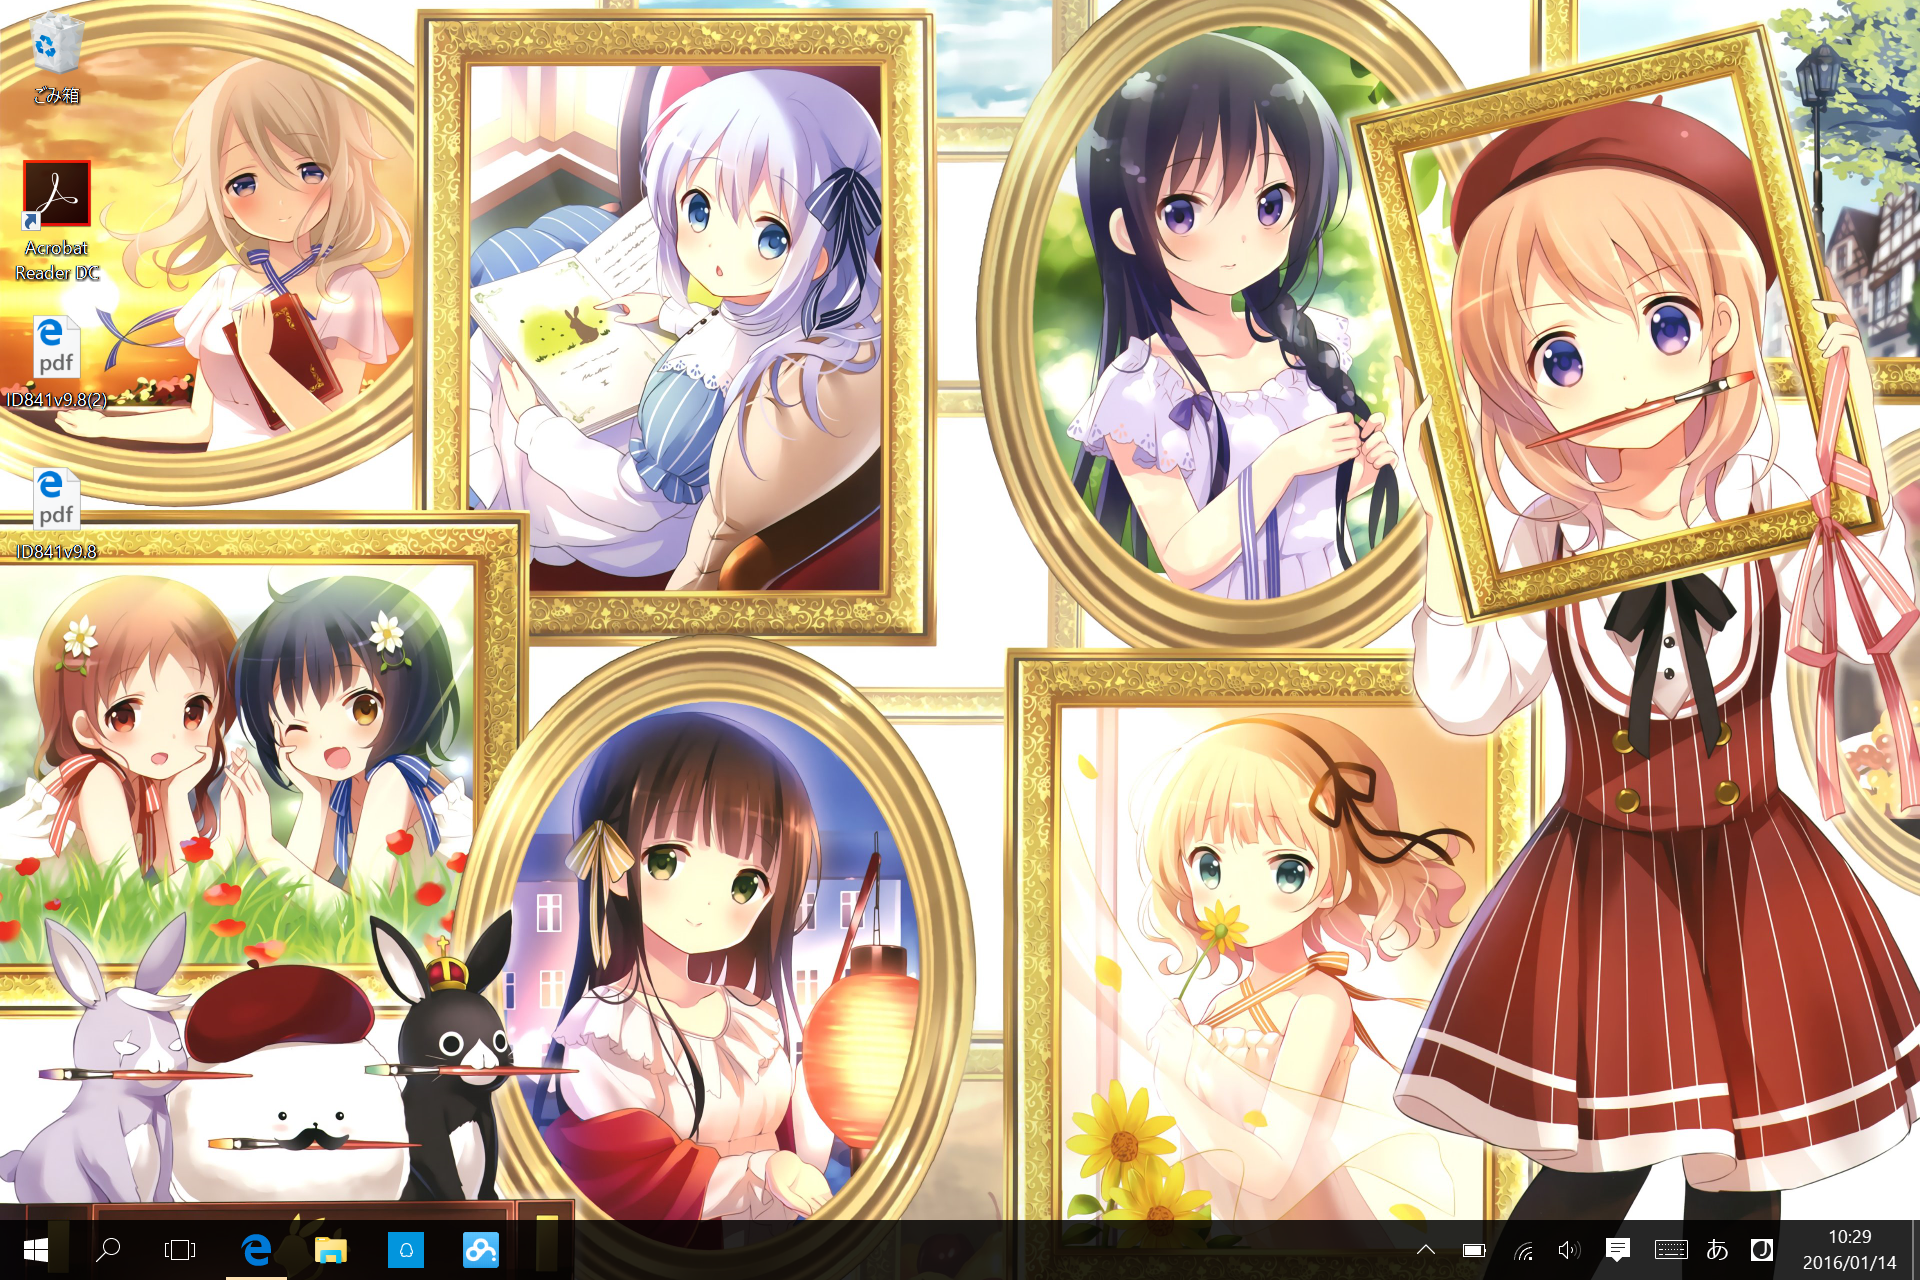Open the Recycle Bin desktop icon

coord(56,55)
